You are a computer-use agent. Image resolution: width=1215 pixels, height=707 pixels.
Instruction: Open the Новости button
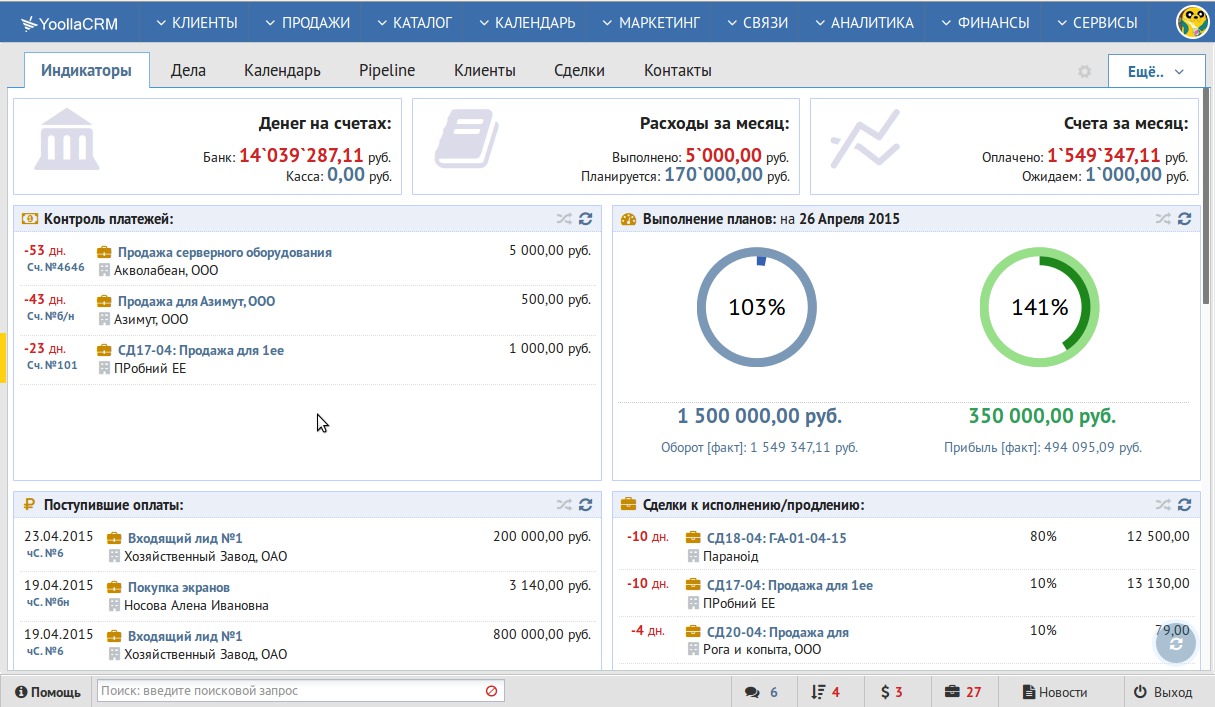[1055, 691]
